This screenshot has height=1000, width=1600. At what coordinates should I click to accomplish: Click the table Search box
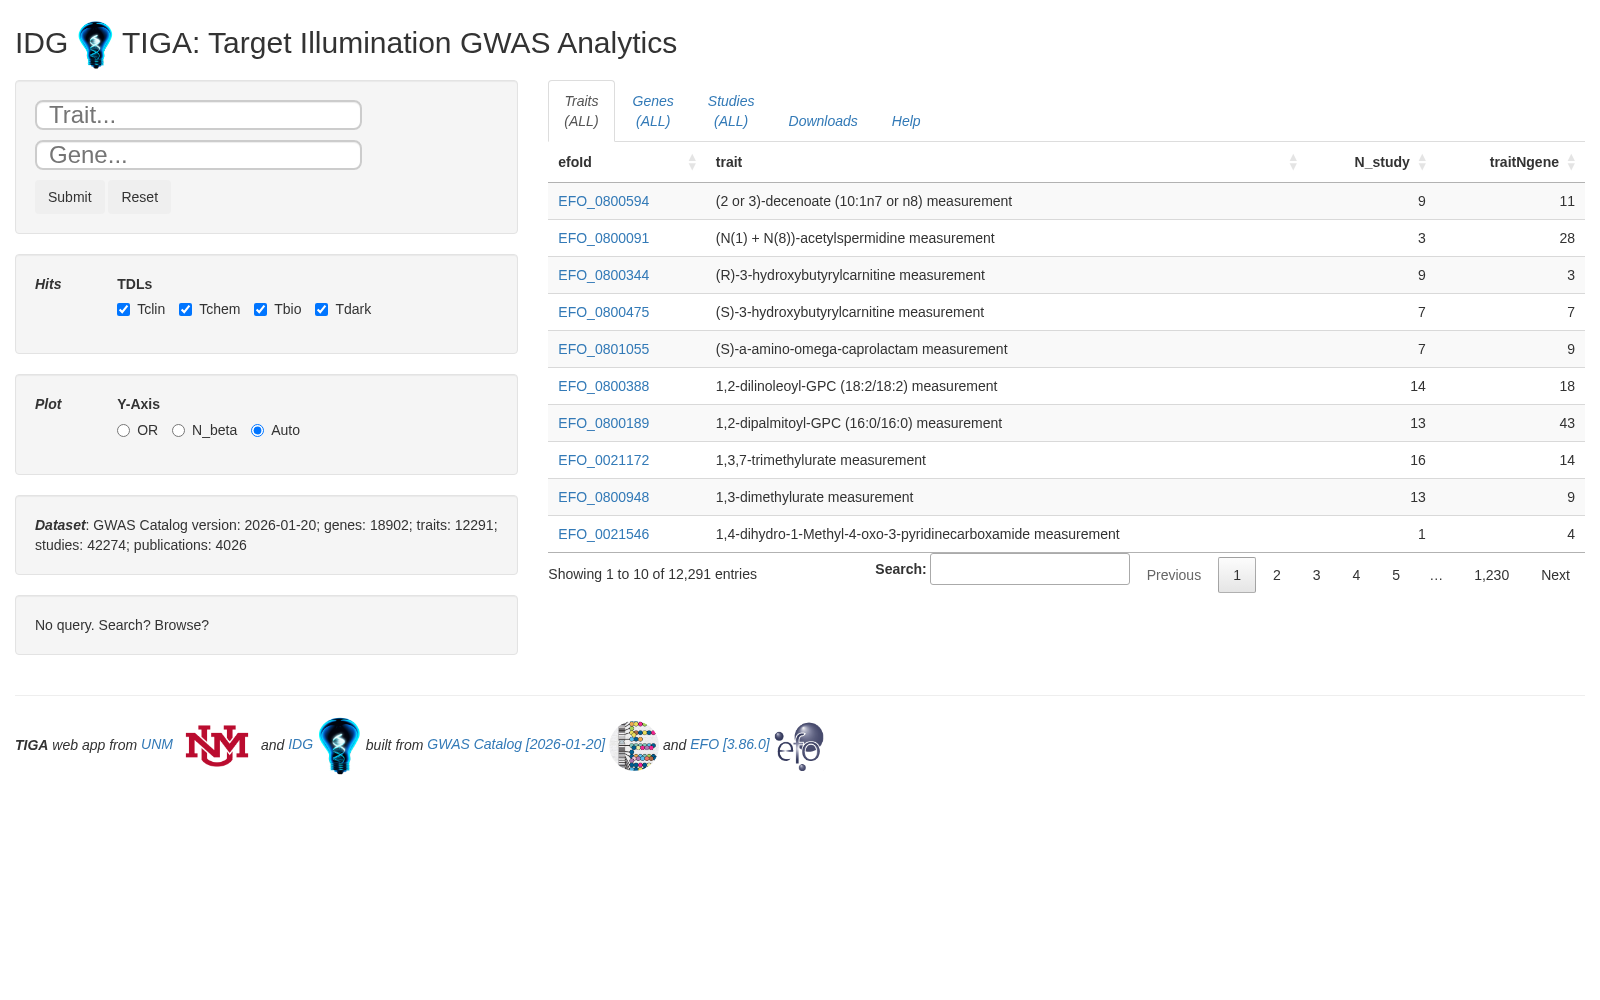(1030, 569)
